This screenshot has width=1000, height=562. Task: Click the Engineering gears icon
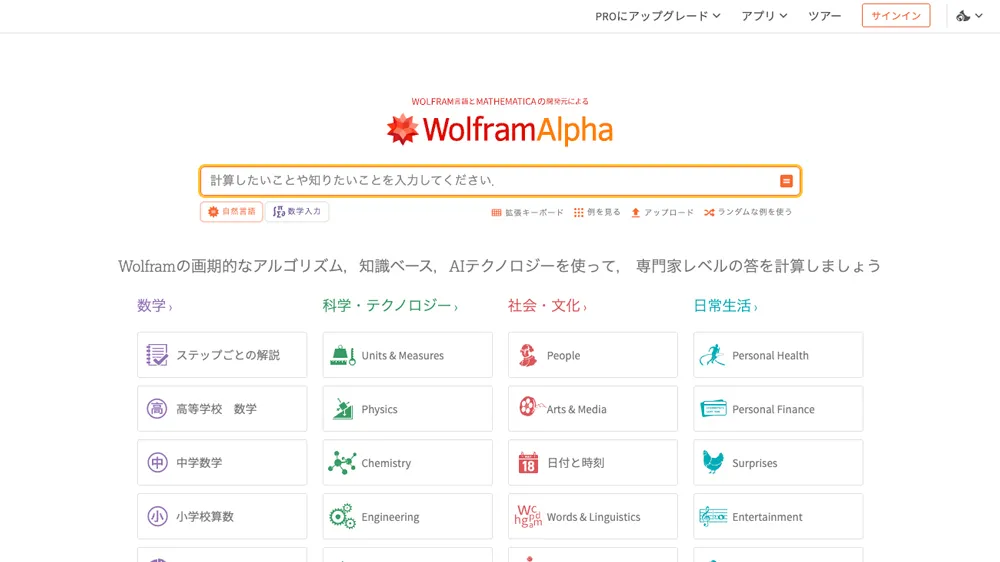point(342,516)
